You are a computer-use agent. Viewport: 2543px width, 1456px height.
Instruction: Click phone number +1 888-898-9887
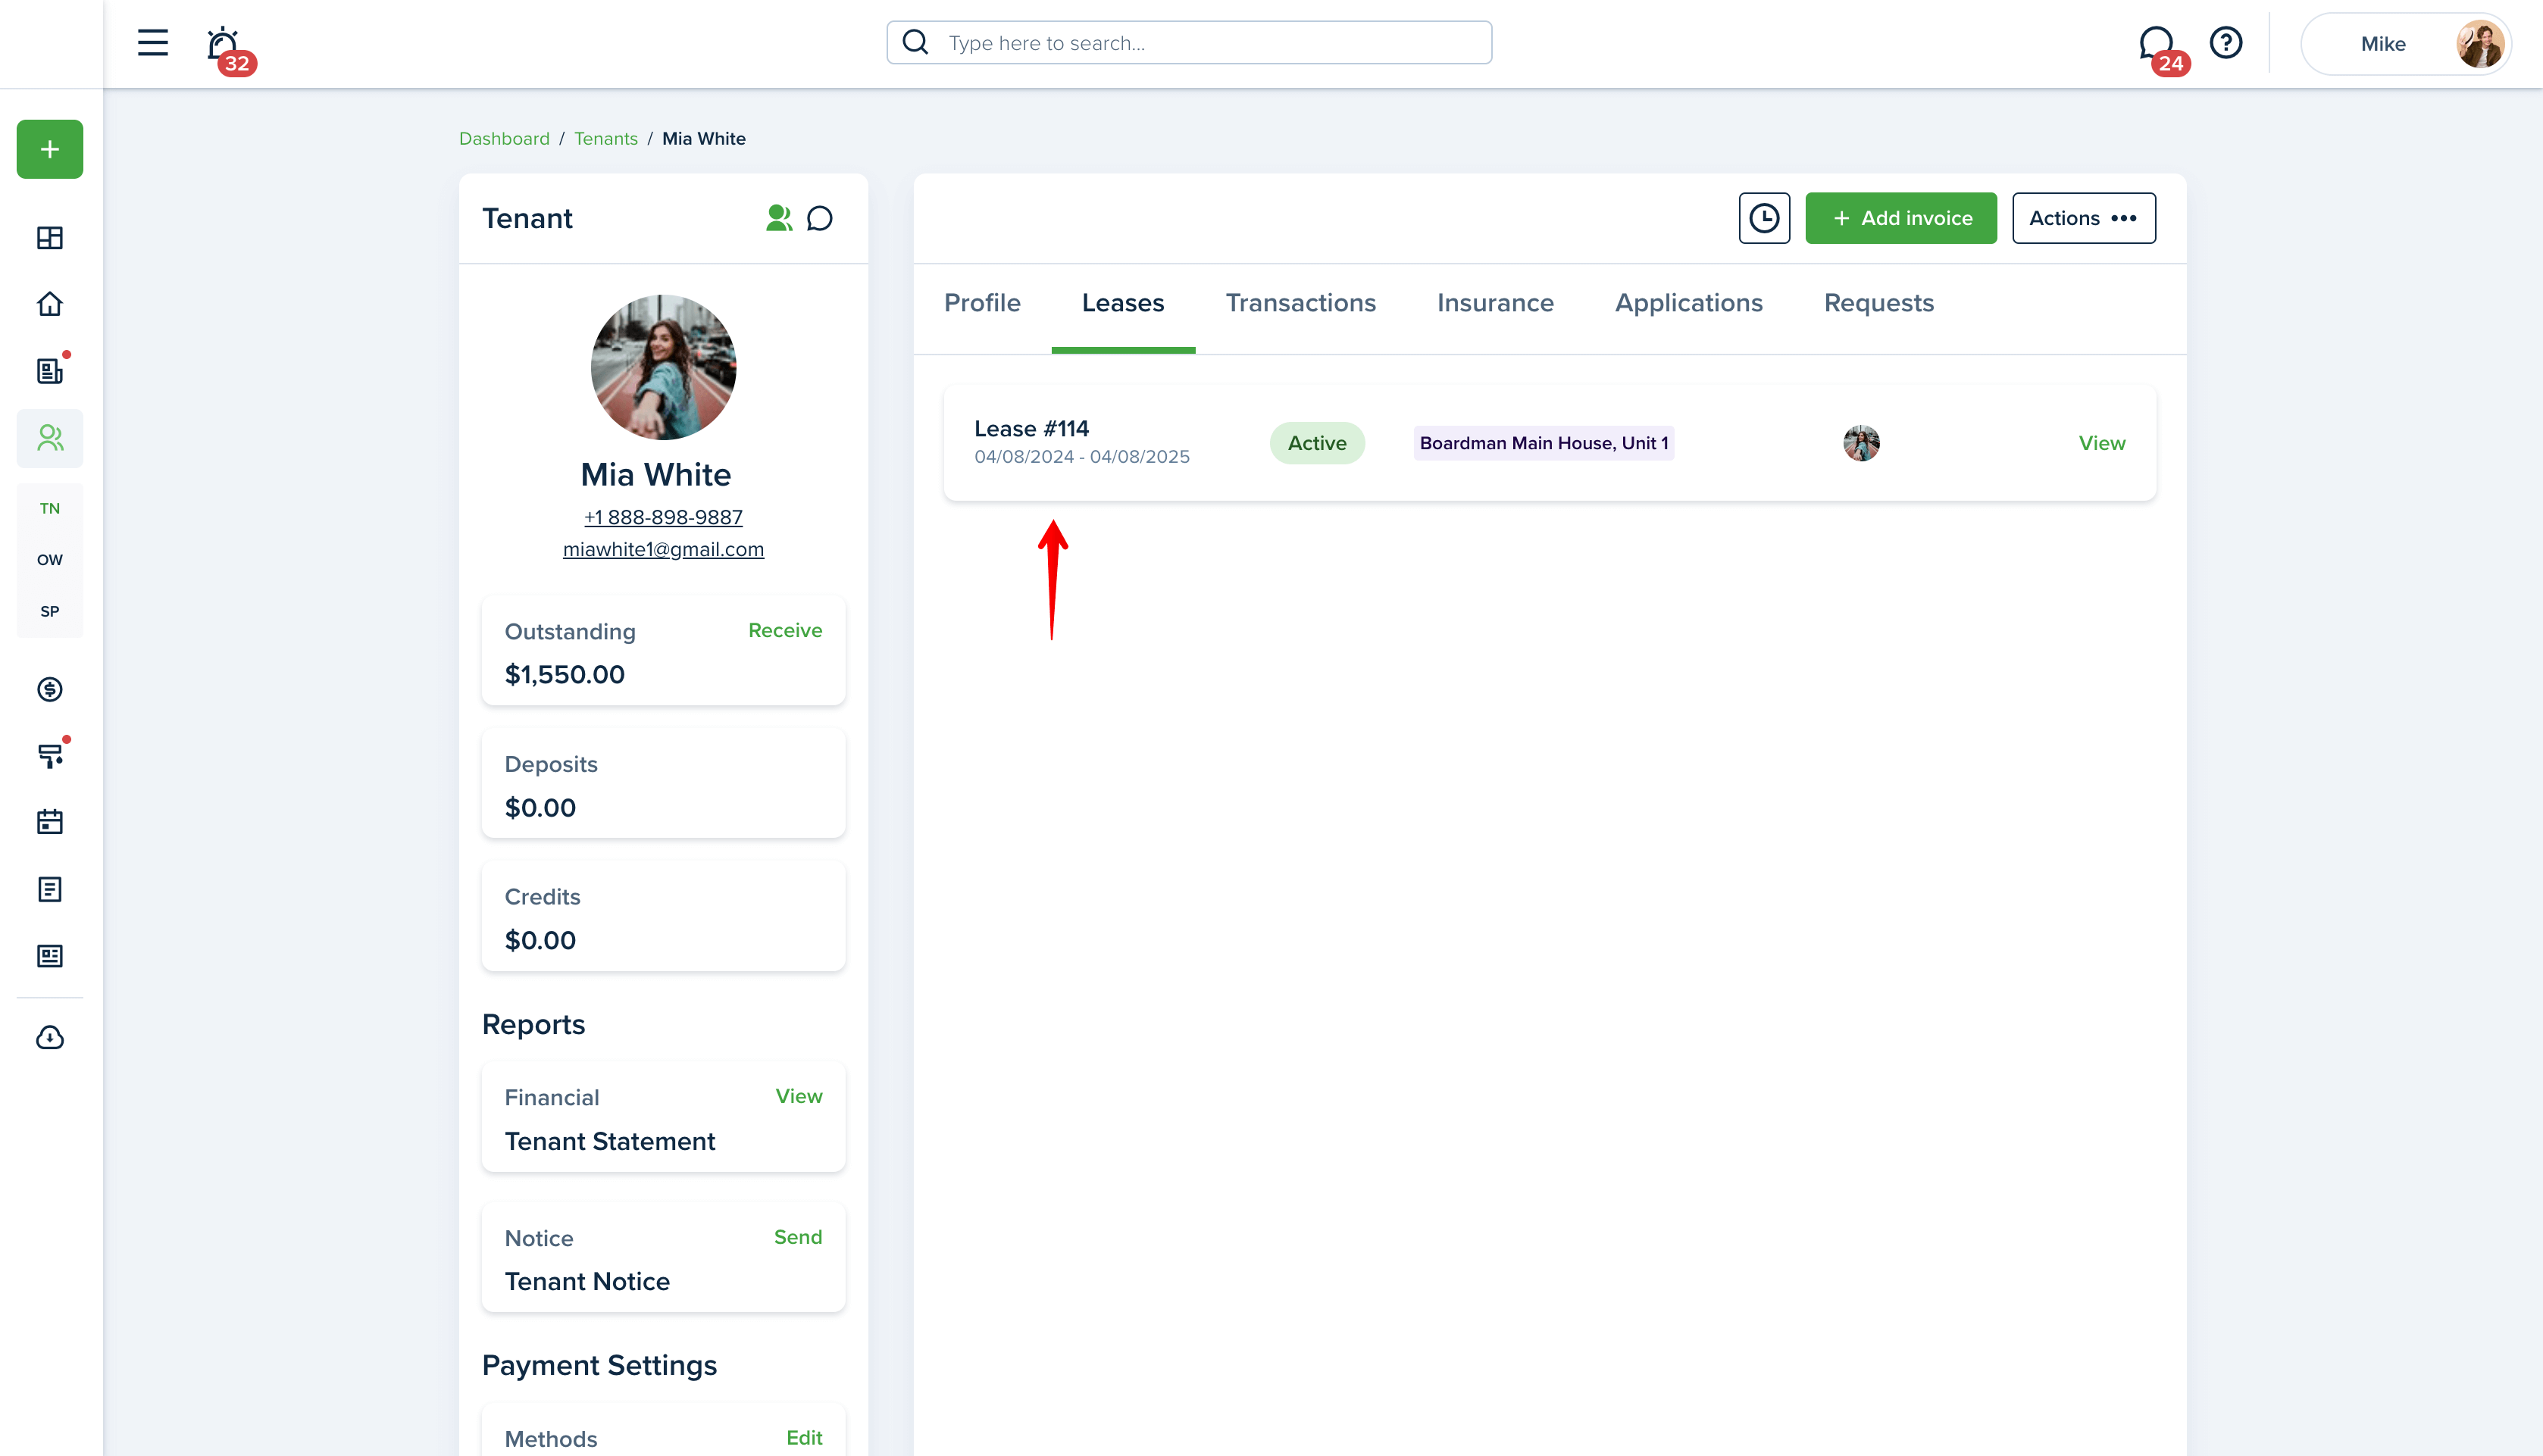(663, 517)
